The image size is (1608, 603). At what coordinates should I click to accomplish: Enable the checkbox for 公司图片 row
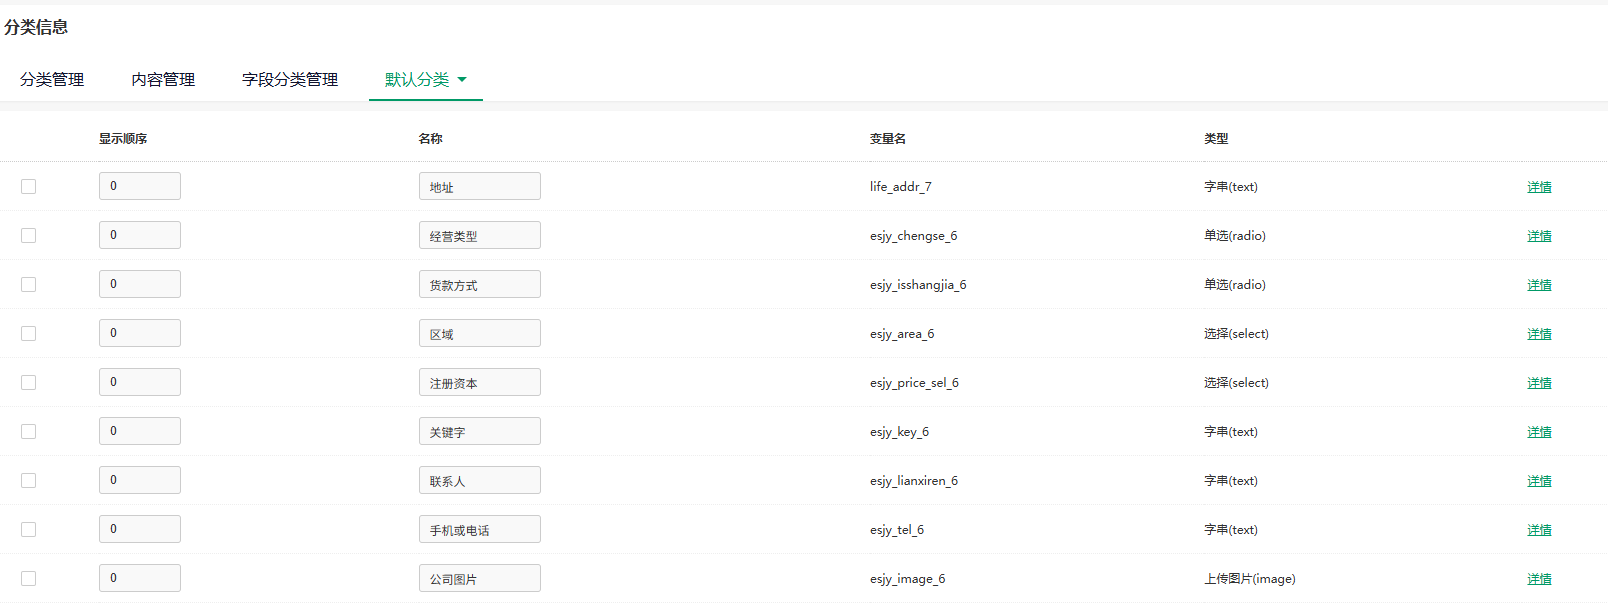[x=29, y=579]
